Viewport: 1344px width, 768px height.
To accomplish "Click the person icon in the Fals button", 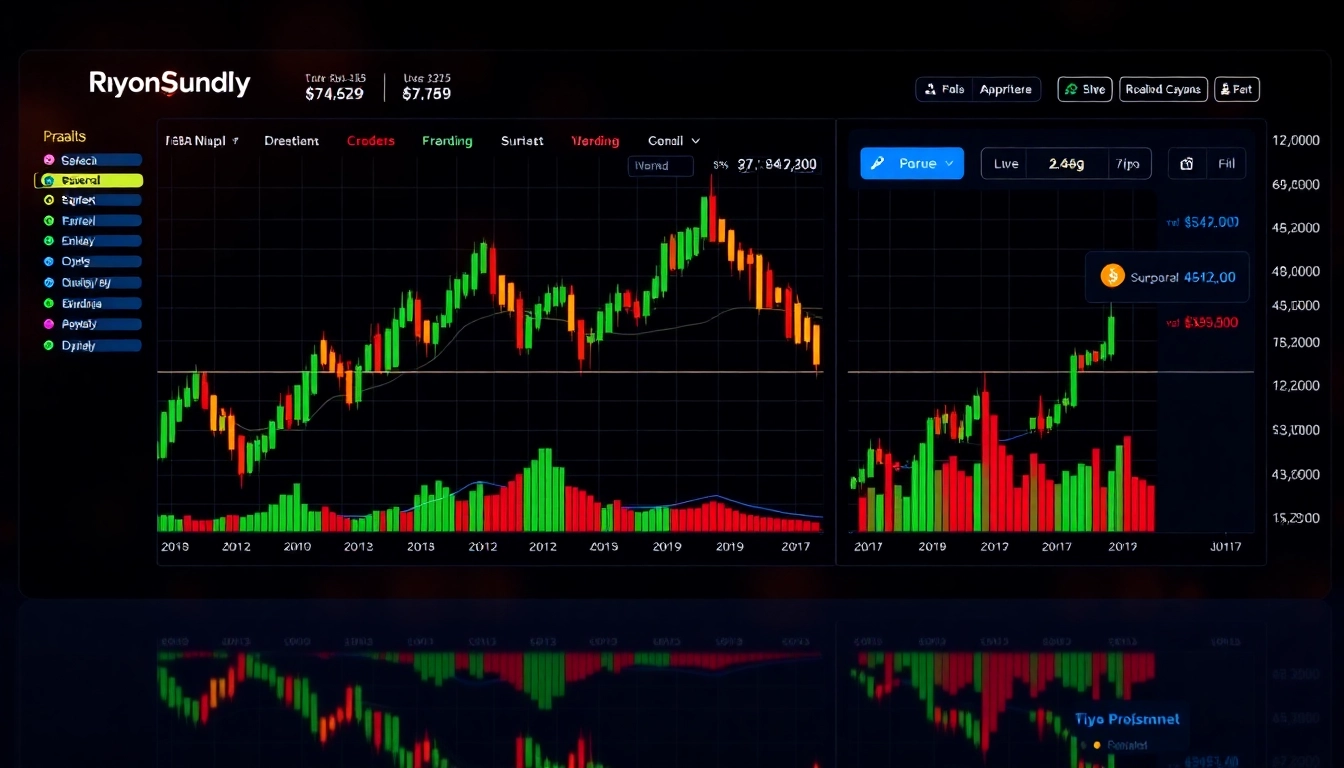I will tap(930, 90).
